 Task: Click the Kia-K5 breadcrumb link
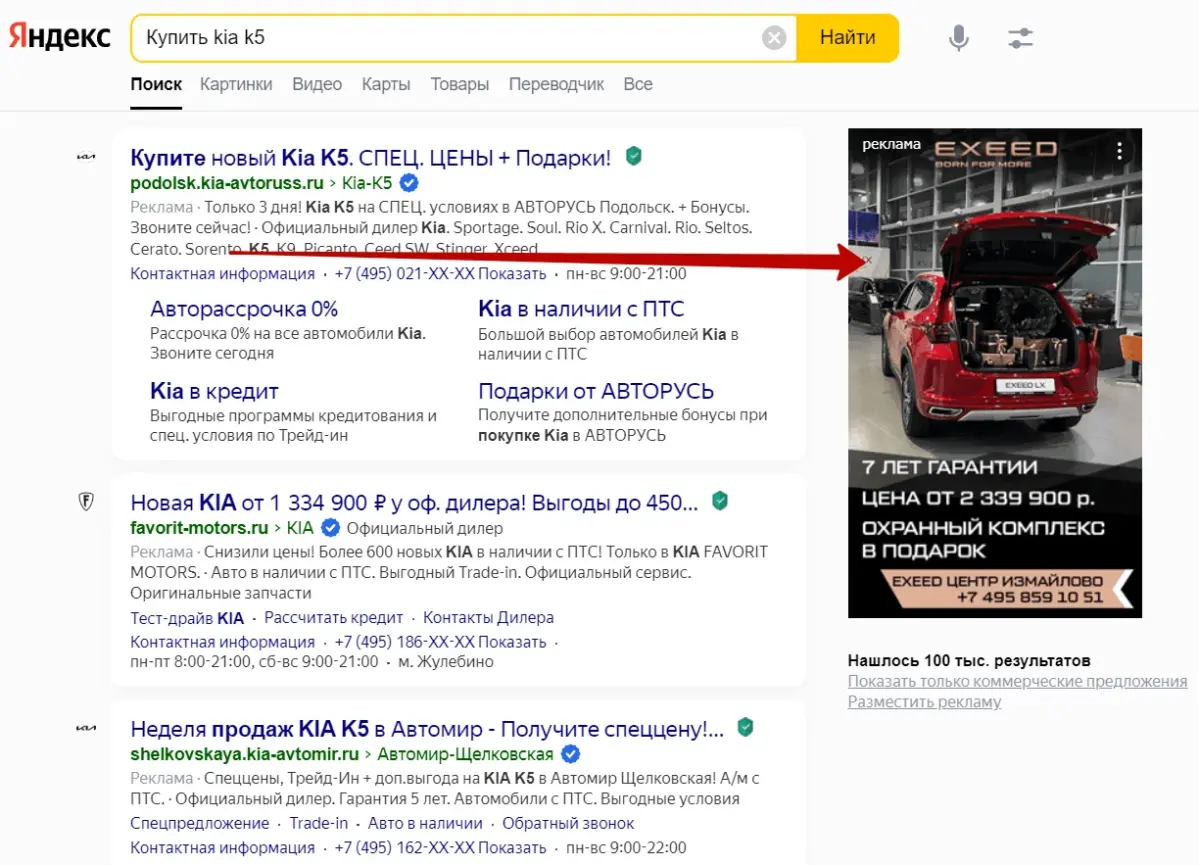366,184
